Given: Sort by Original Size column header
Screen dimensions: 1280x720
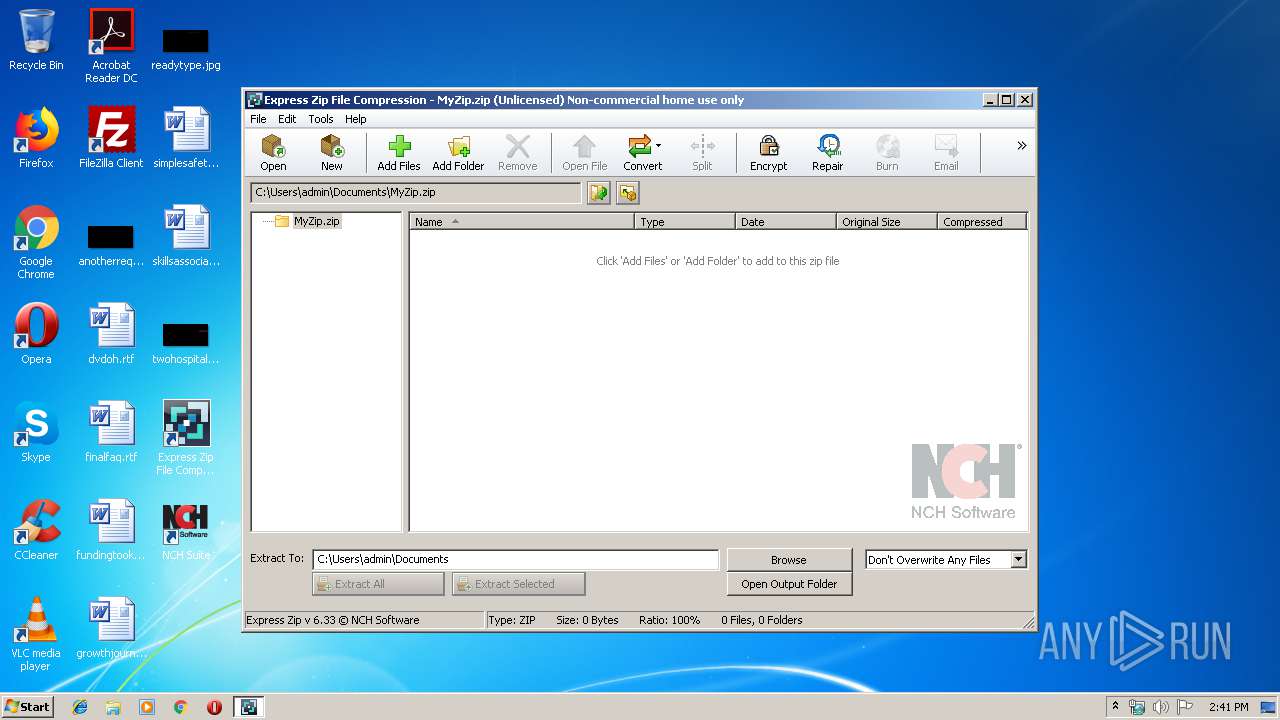Looking at the screenshot, I should coord(887,222).
